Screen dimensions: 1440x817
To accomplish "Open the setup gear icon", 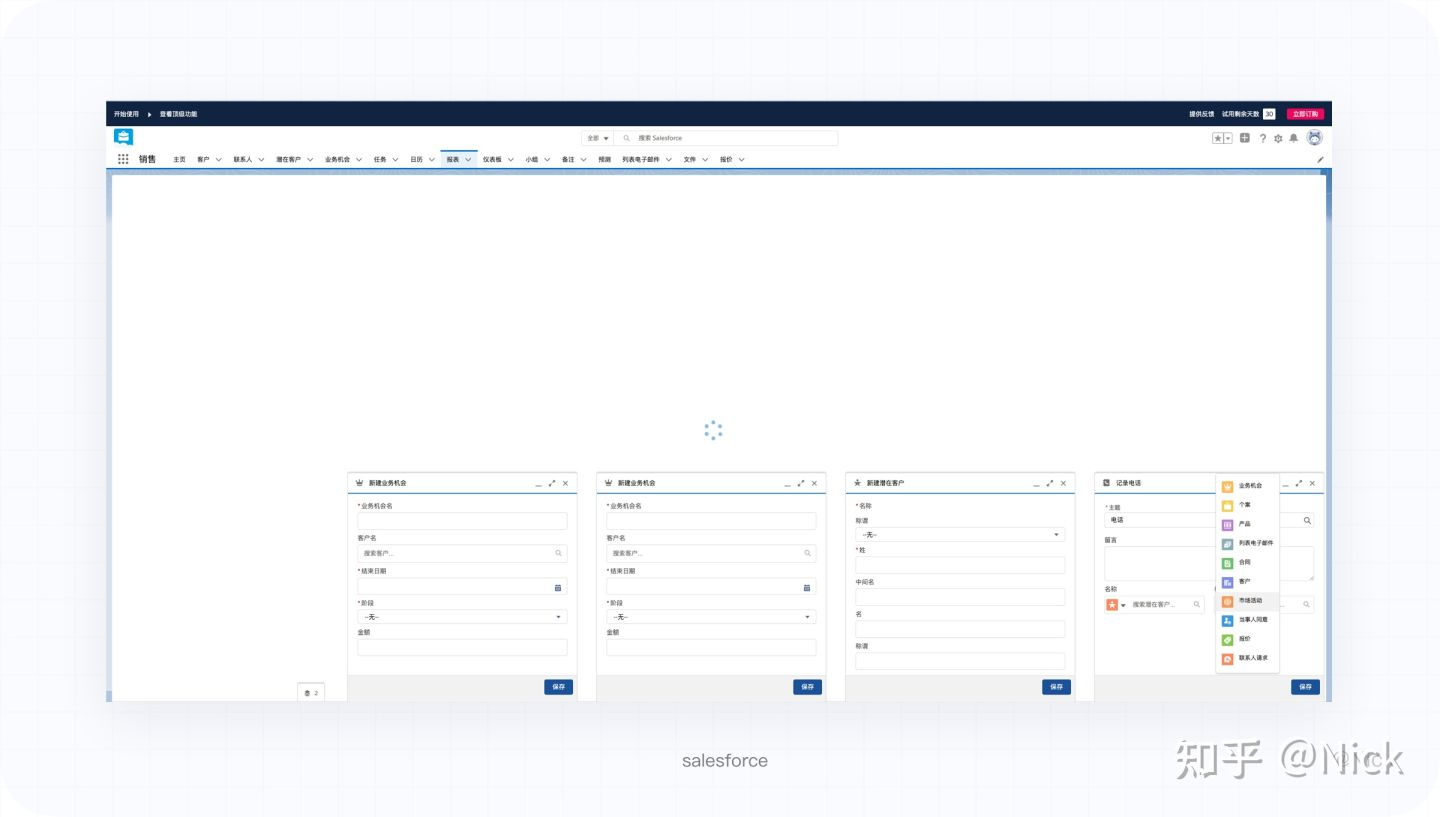I will (1278, 138).
